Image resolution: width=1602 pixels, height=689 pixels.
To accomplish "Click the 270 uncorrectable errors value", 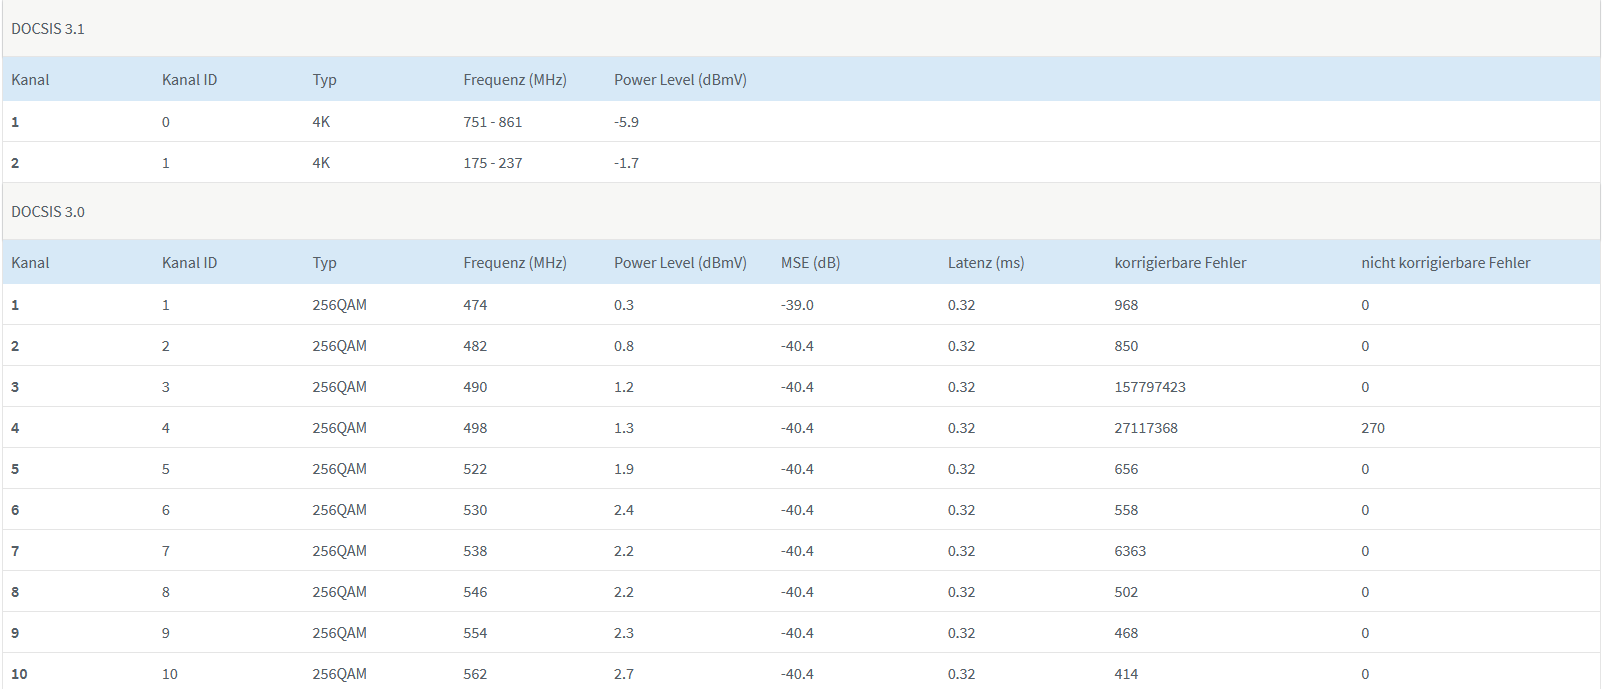I will [1373, 428].
